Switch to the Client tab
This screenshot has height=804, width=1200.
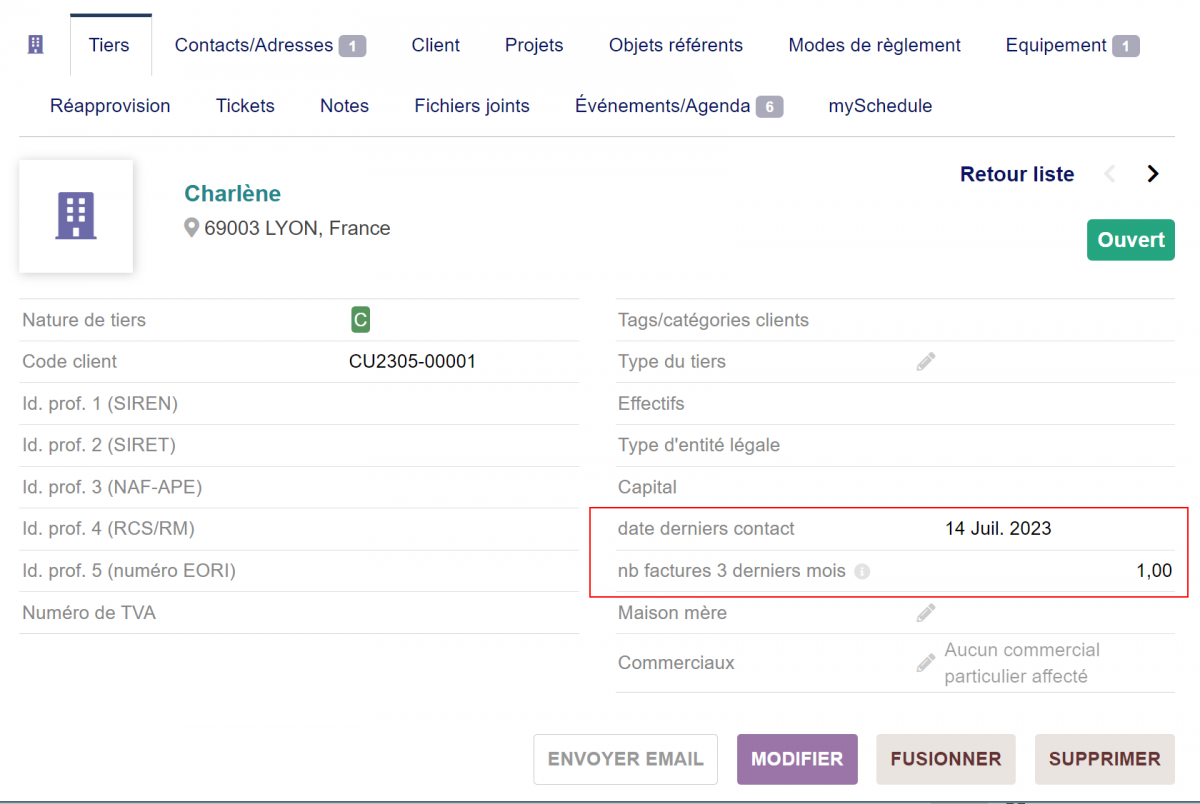[435, 45]
